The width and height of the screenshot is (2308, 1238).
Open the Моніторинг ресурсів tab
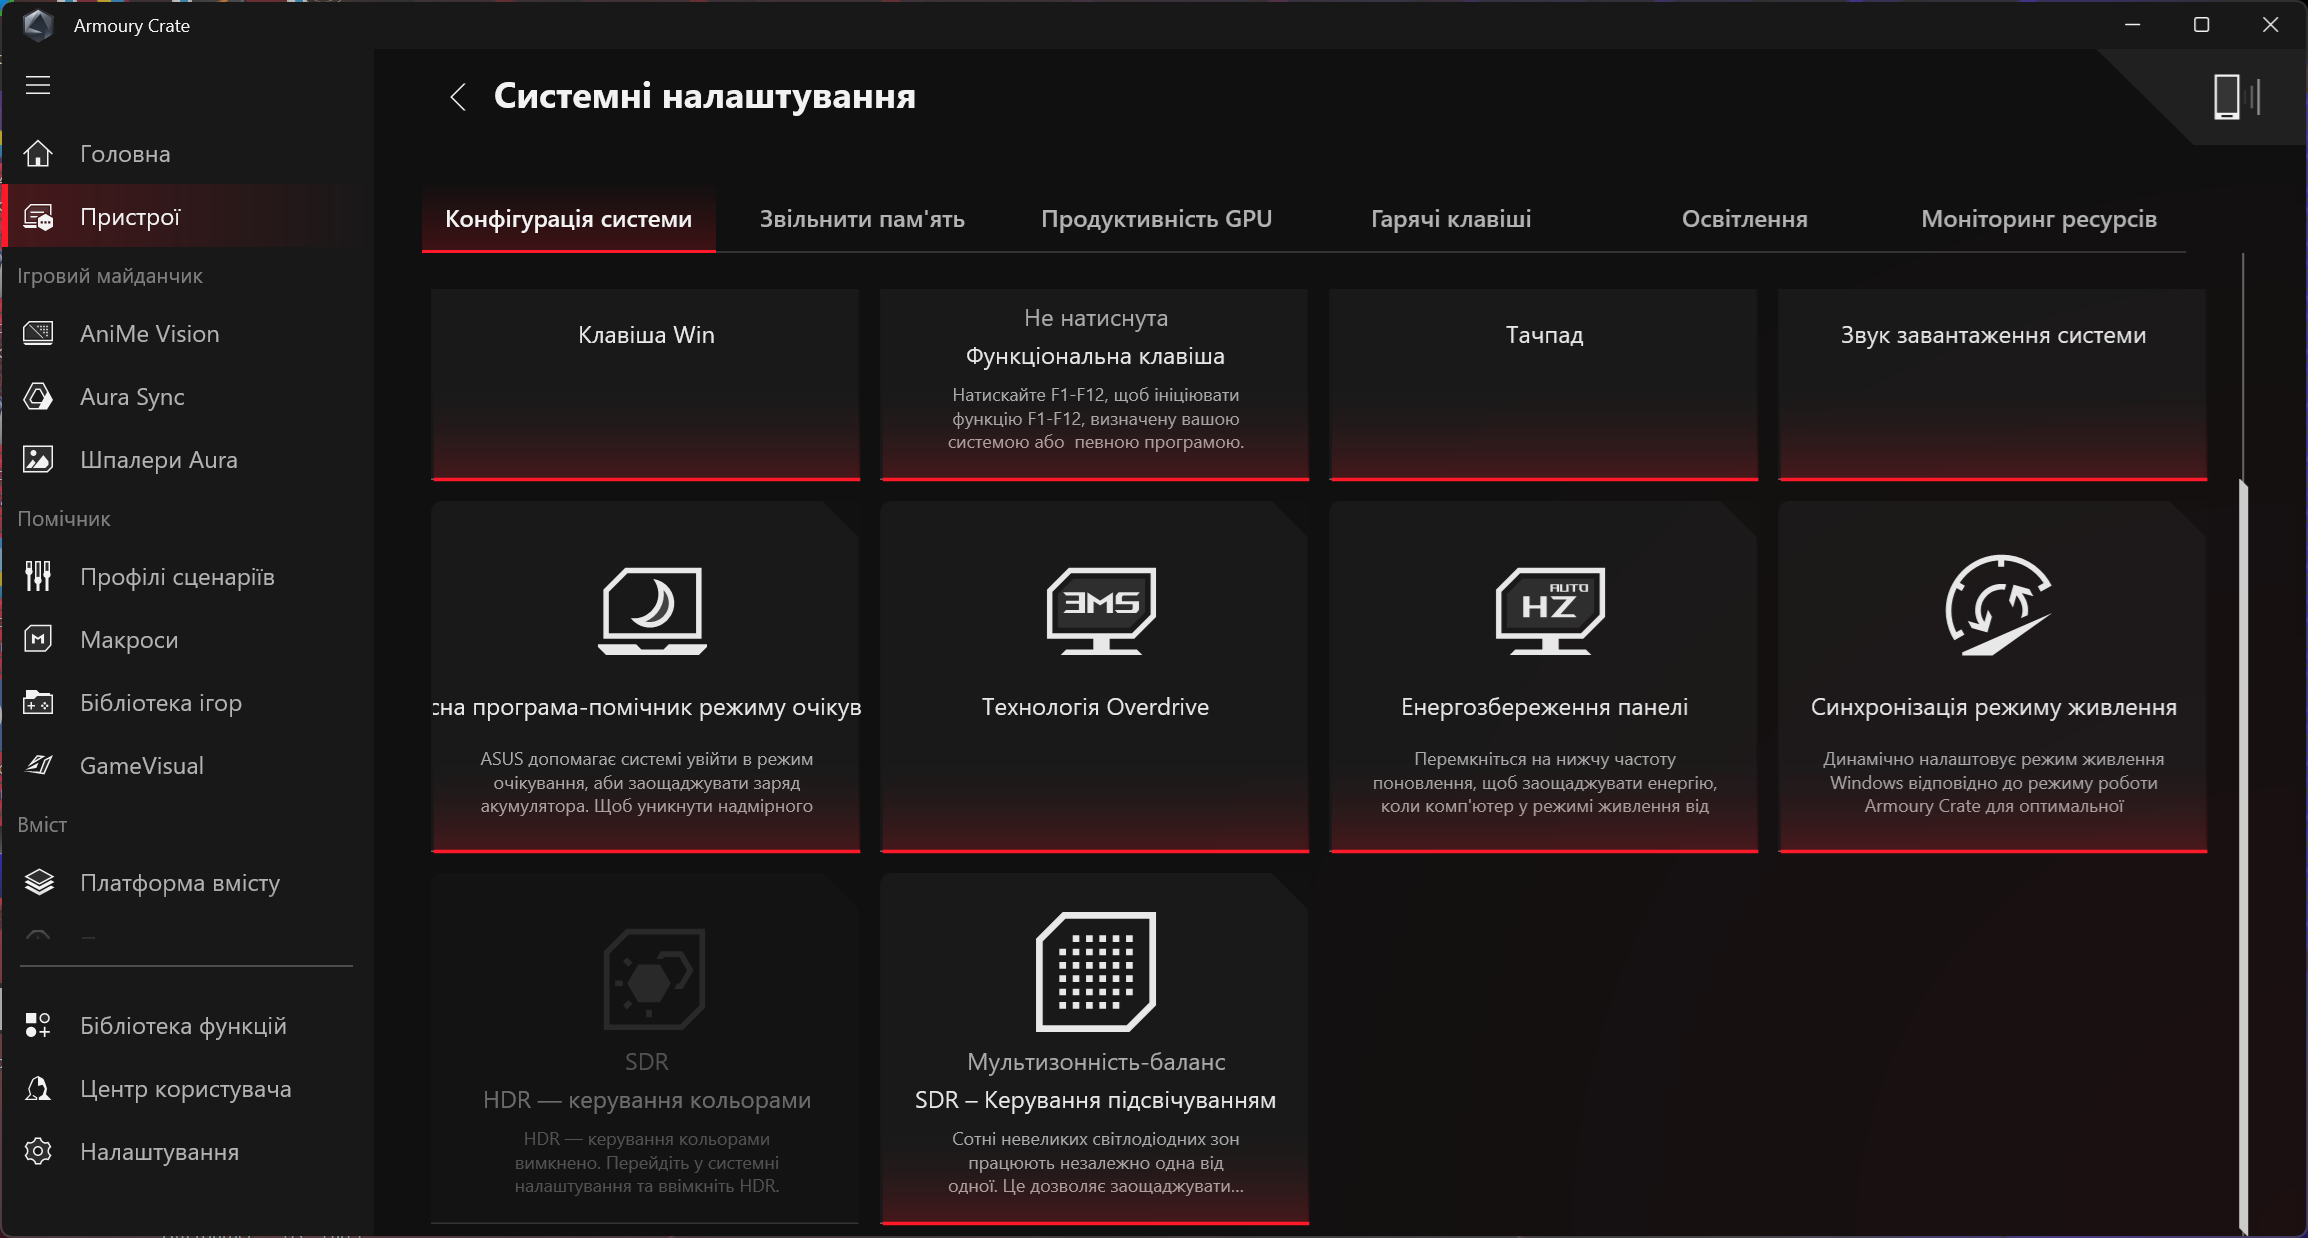point(2038,219)
